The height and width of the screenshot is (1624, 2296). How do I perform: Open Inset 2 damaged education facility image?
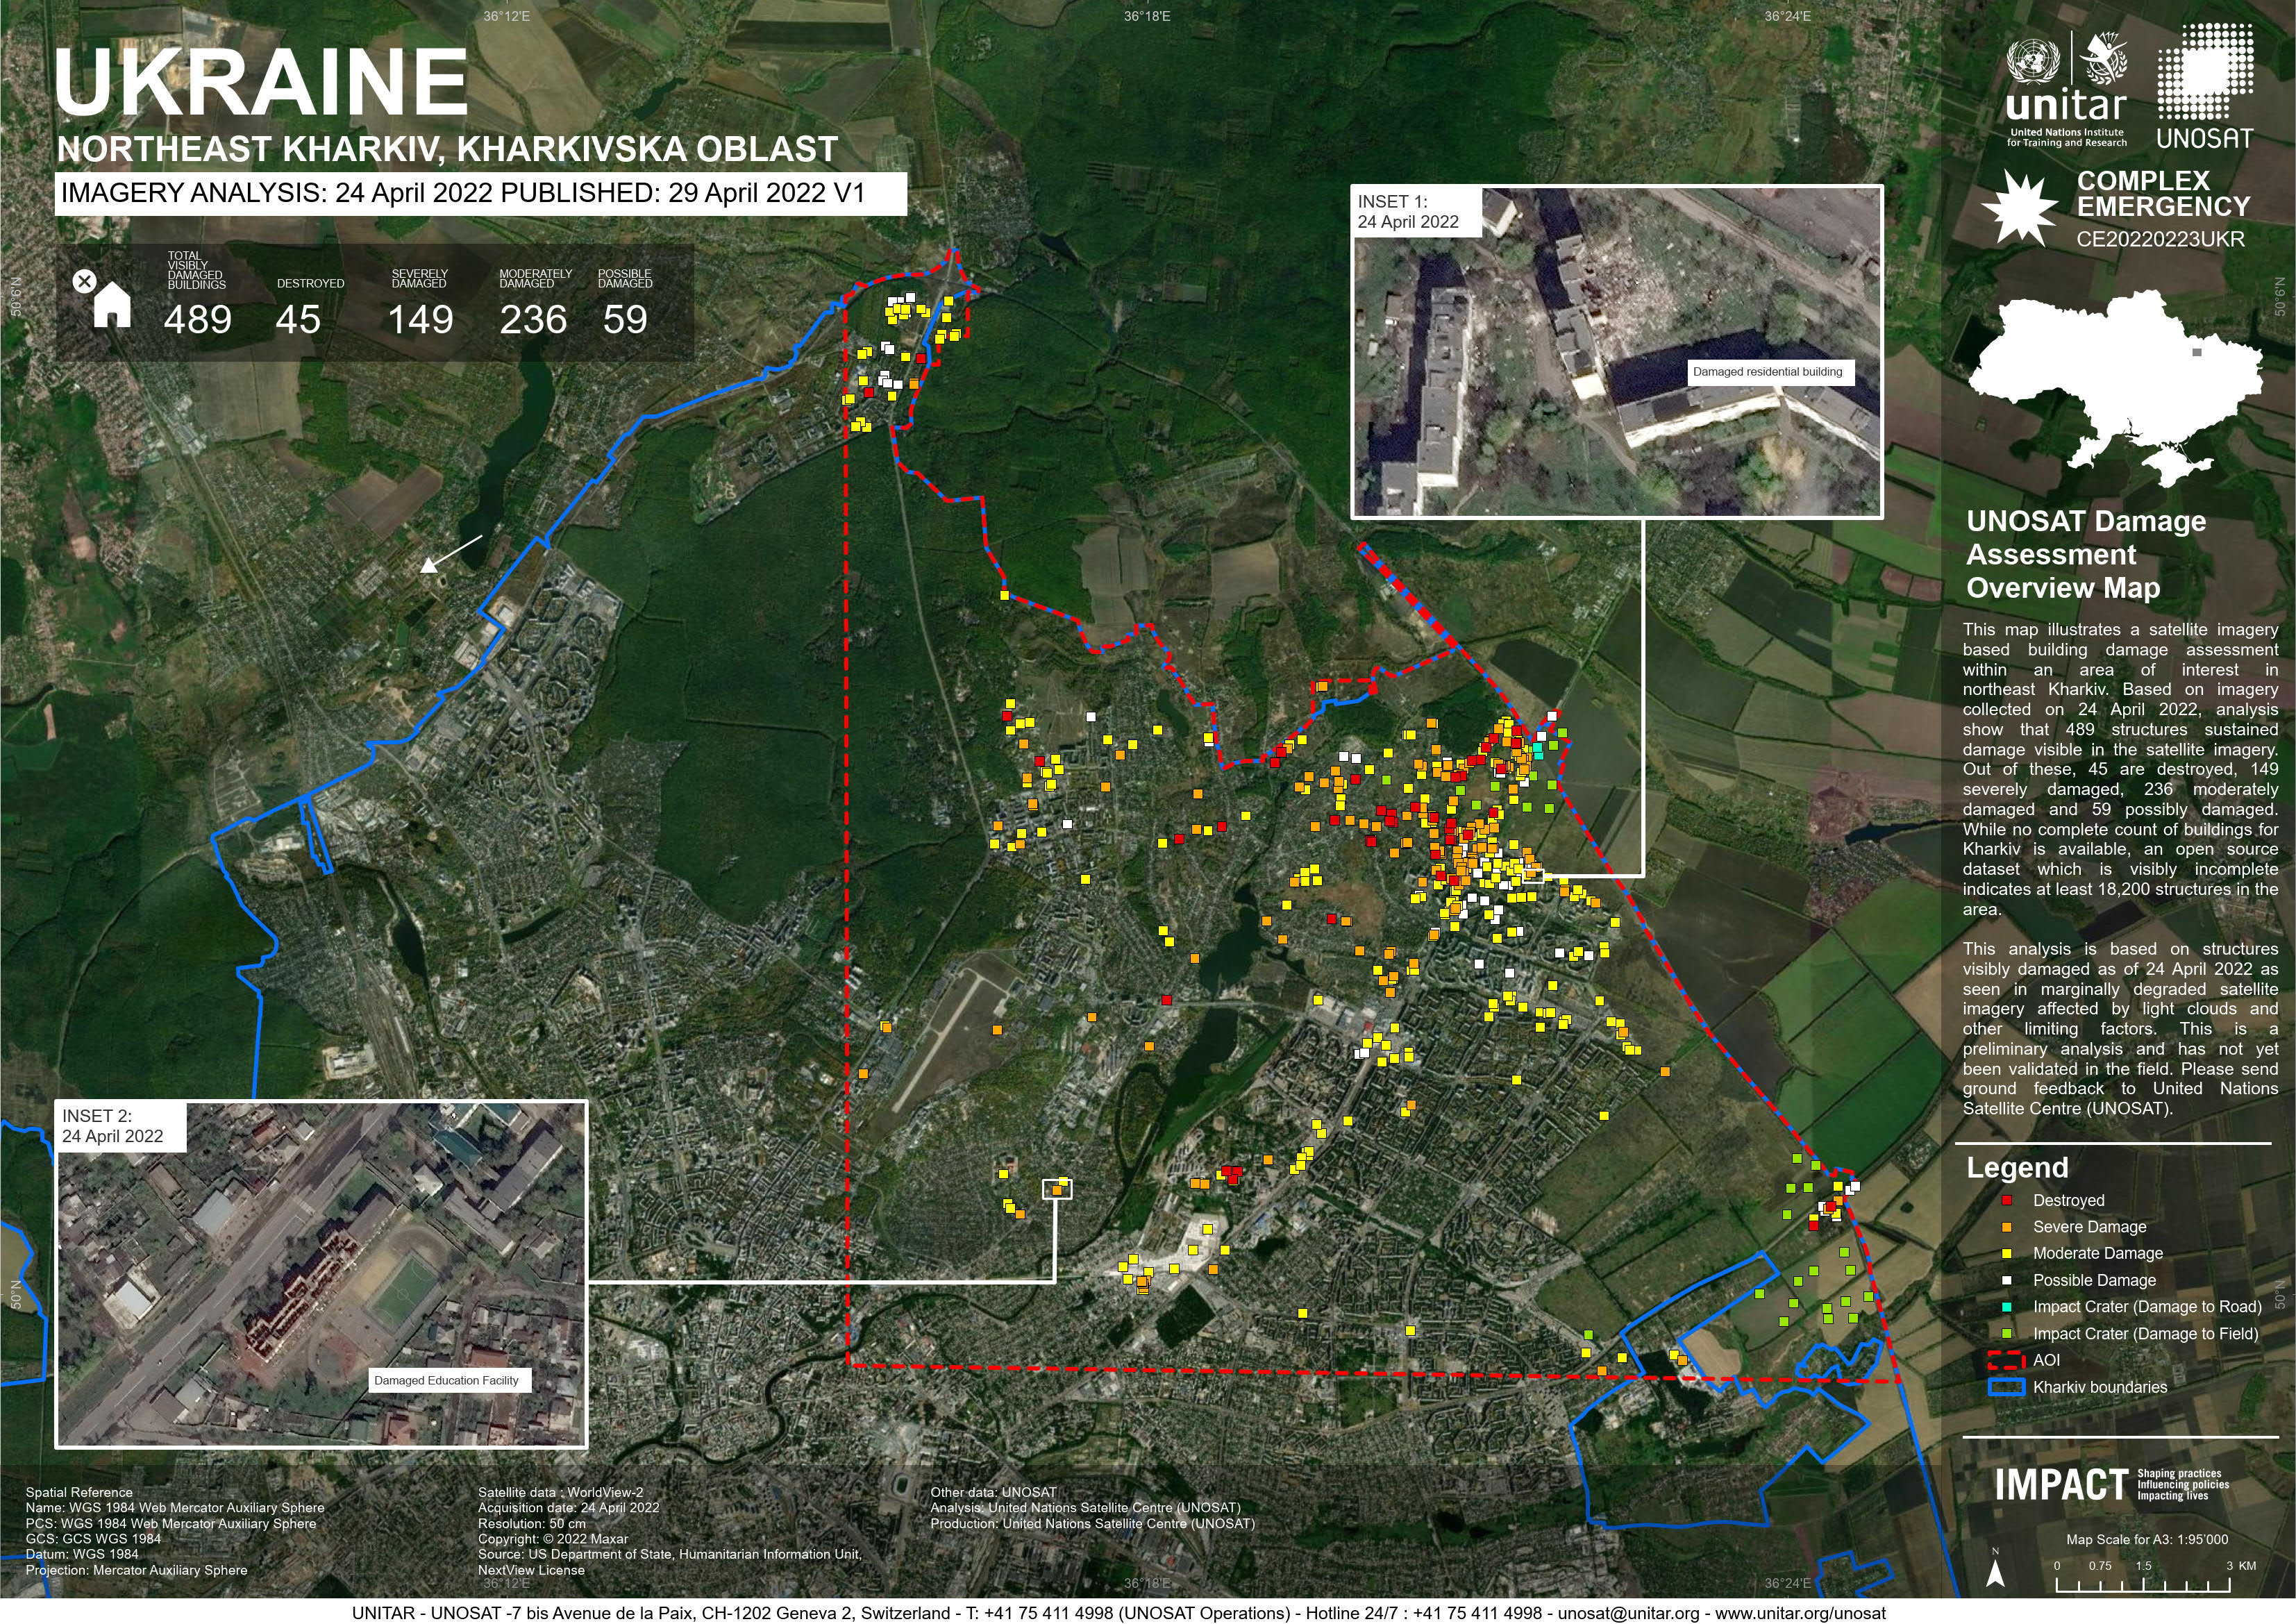[321, 1274]
